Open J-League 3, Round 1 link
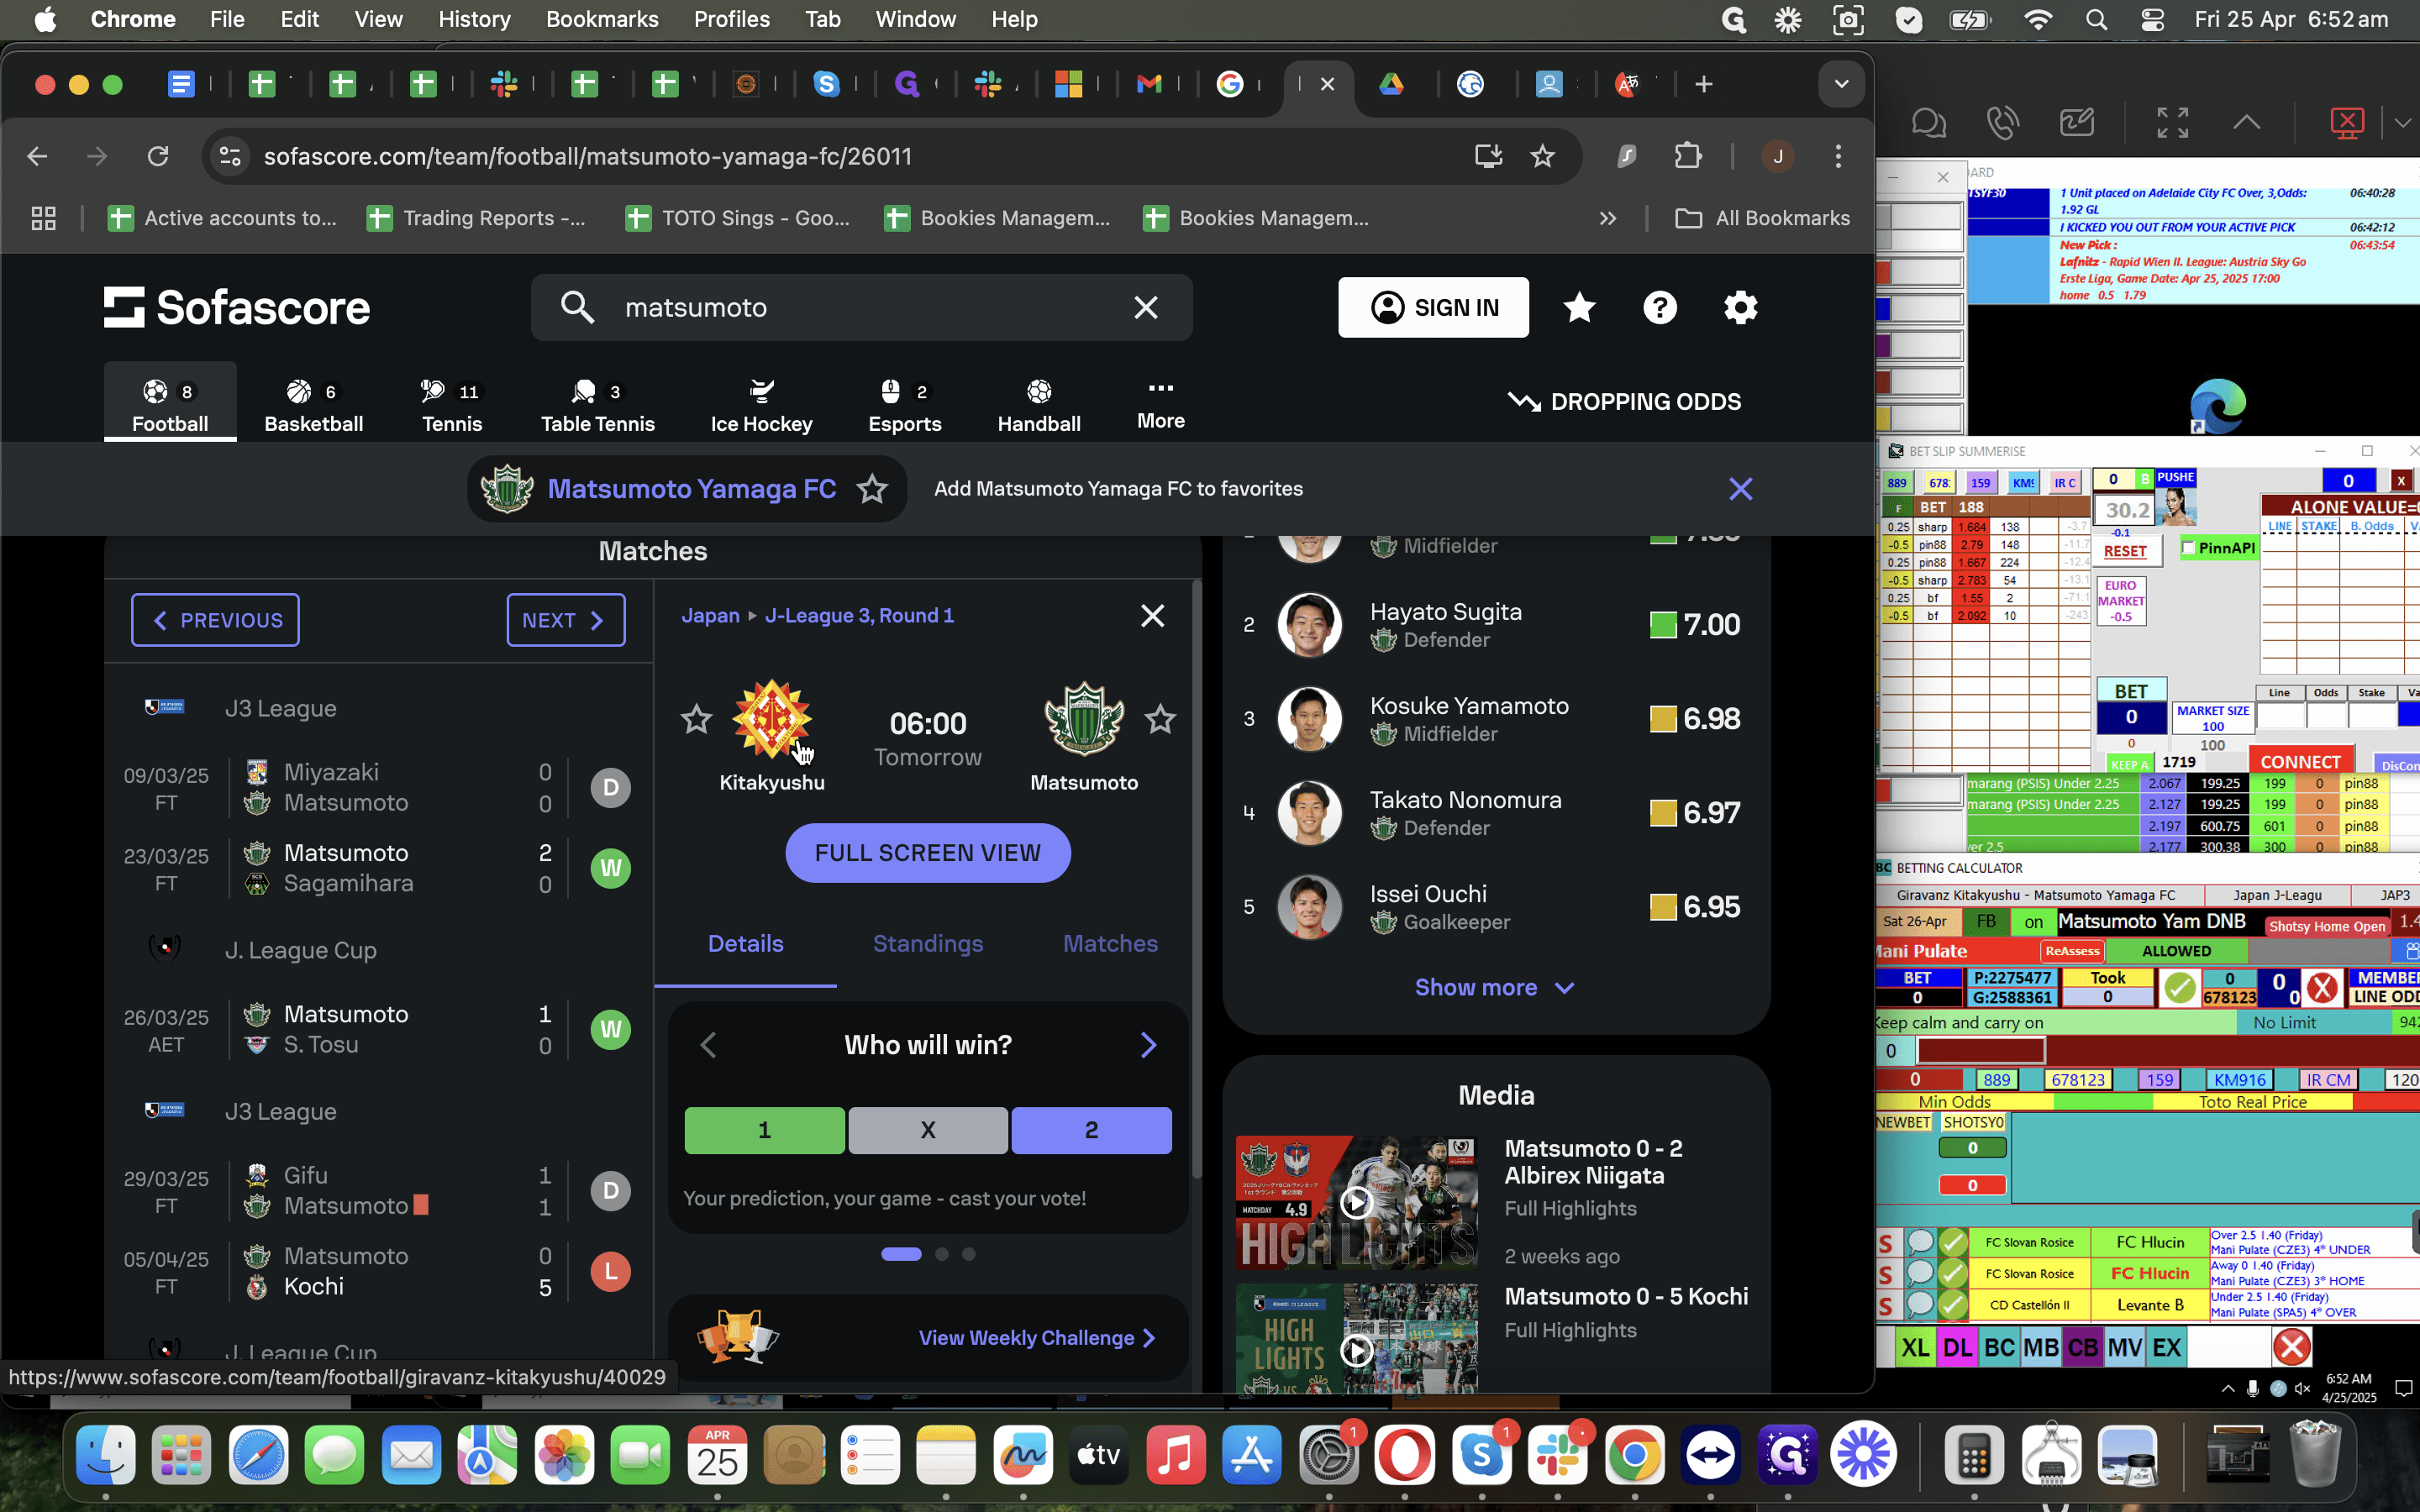The width and height of the screenshot is (2420, 1512). coord(859,616)
